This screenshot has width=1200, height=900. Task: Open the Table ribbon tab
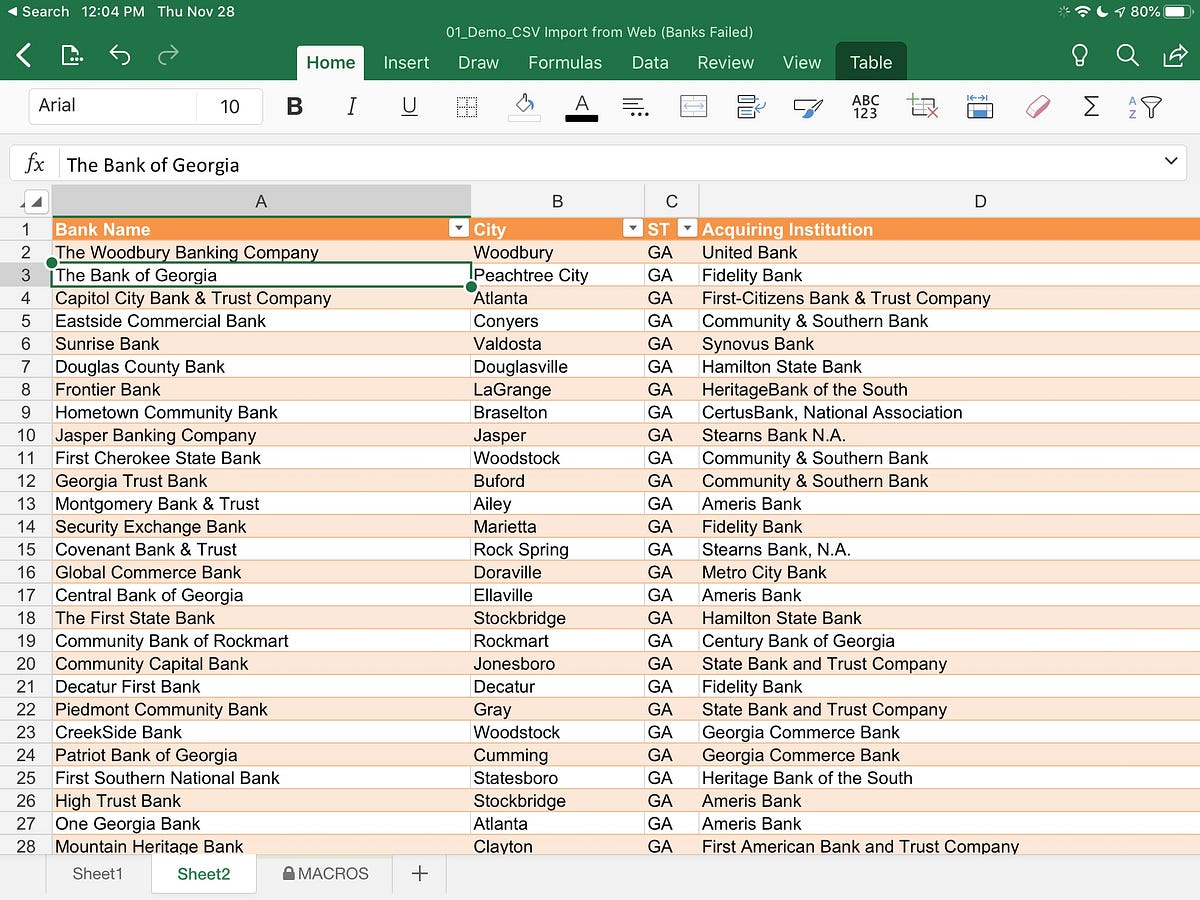coord(871,62)
